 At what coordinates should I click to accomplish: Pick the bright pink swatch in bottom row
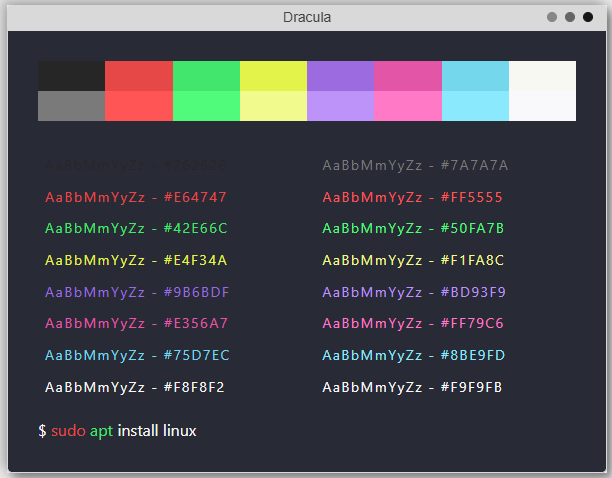408,106
